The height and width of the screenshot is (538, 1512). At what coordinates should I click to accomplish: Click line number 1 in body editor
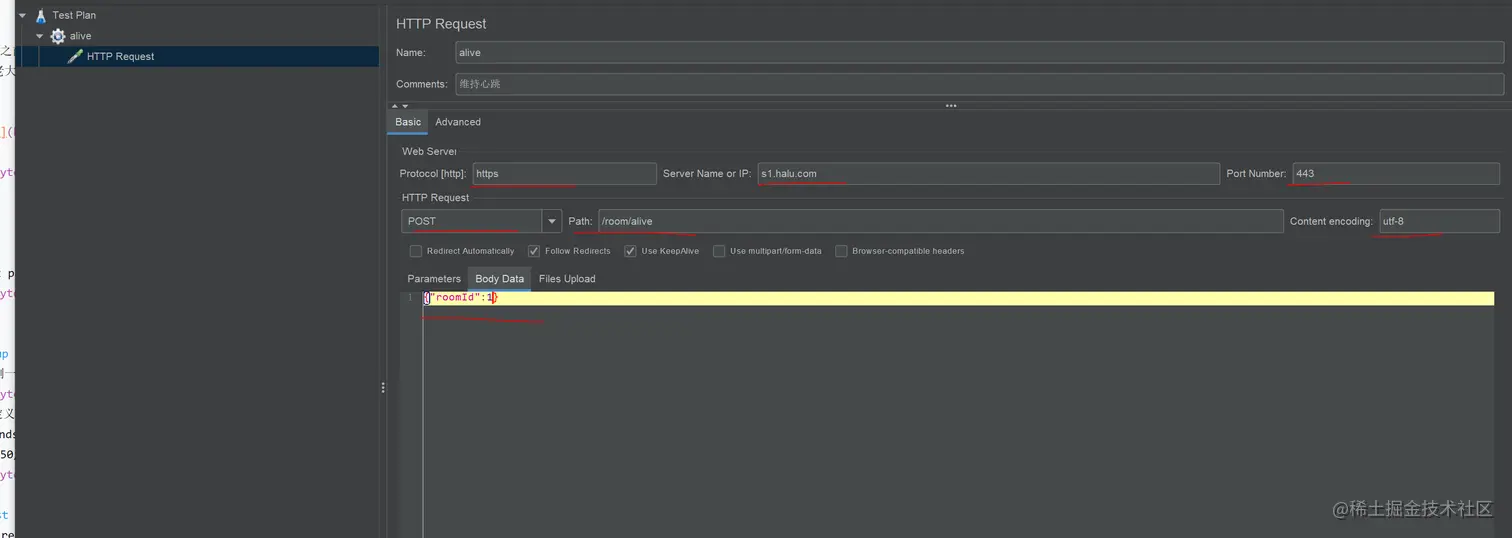[409, 298]
